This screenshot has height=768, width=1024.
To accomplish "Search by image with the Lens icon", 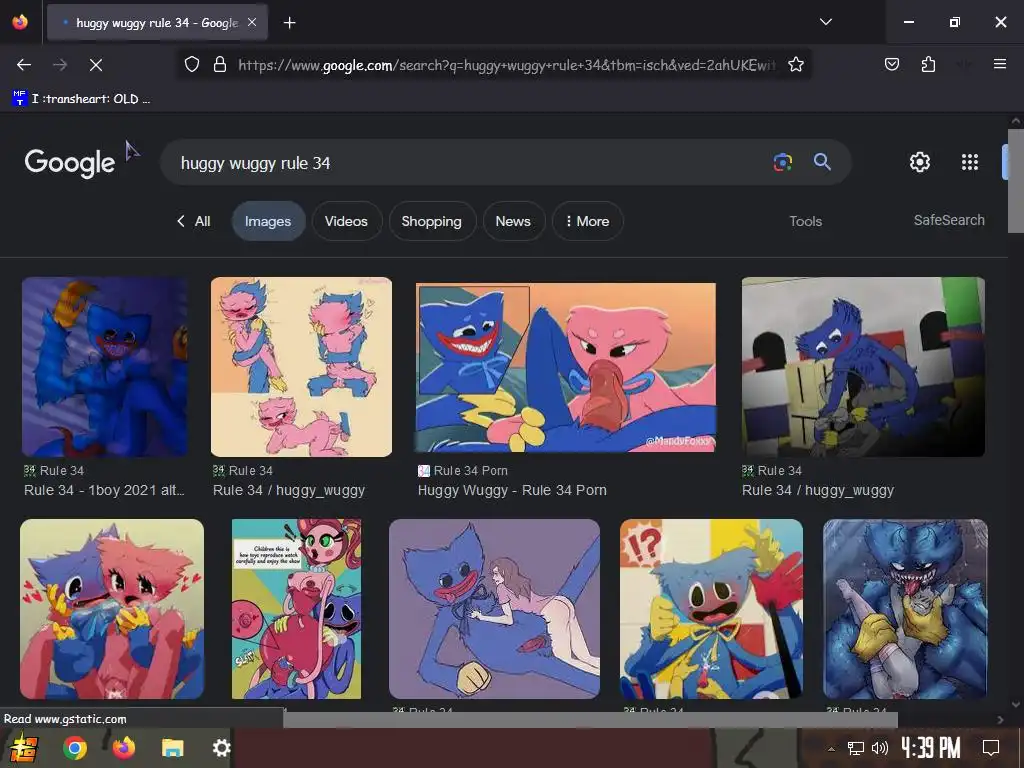I will 782,162.
